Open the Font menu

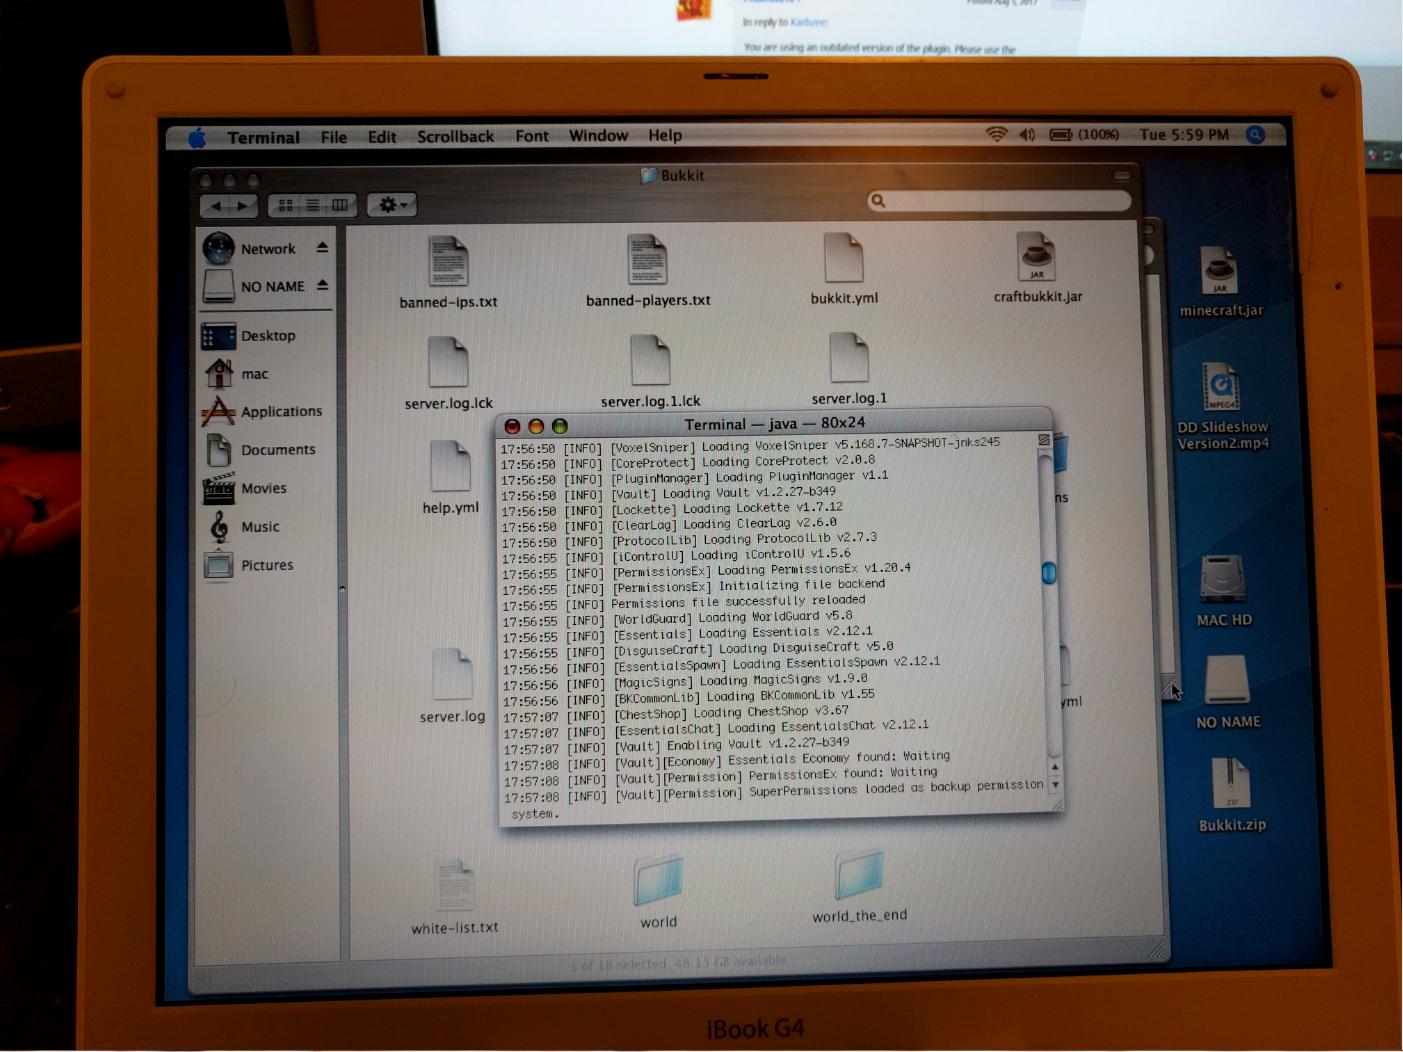[532, 135]
